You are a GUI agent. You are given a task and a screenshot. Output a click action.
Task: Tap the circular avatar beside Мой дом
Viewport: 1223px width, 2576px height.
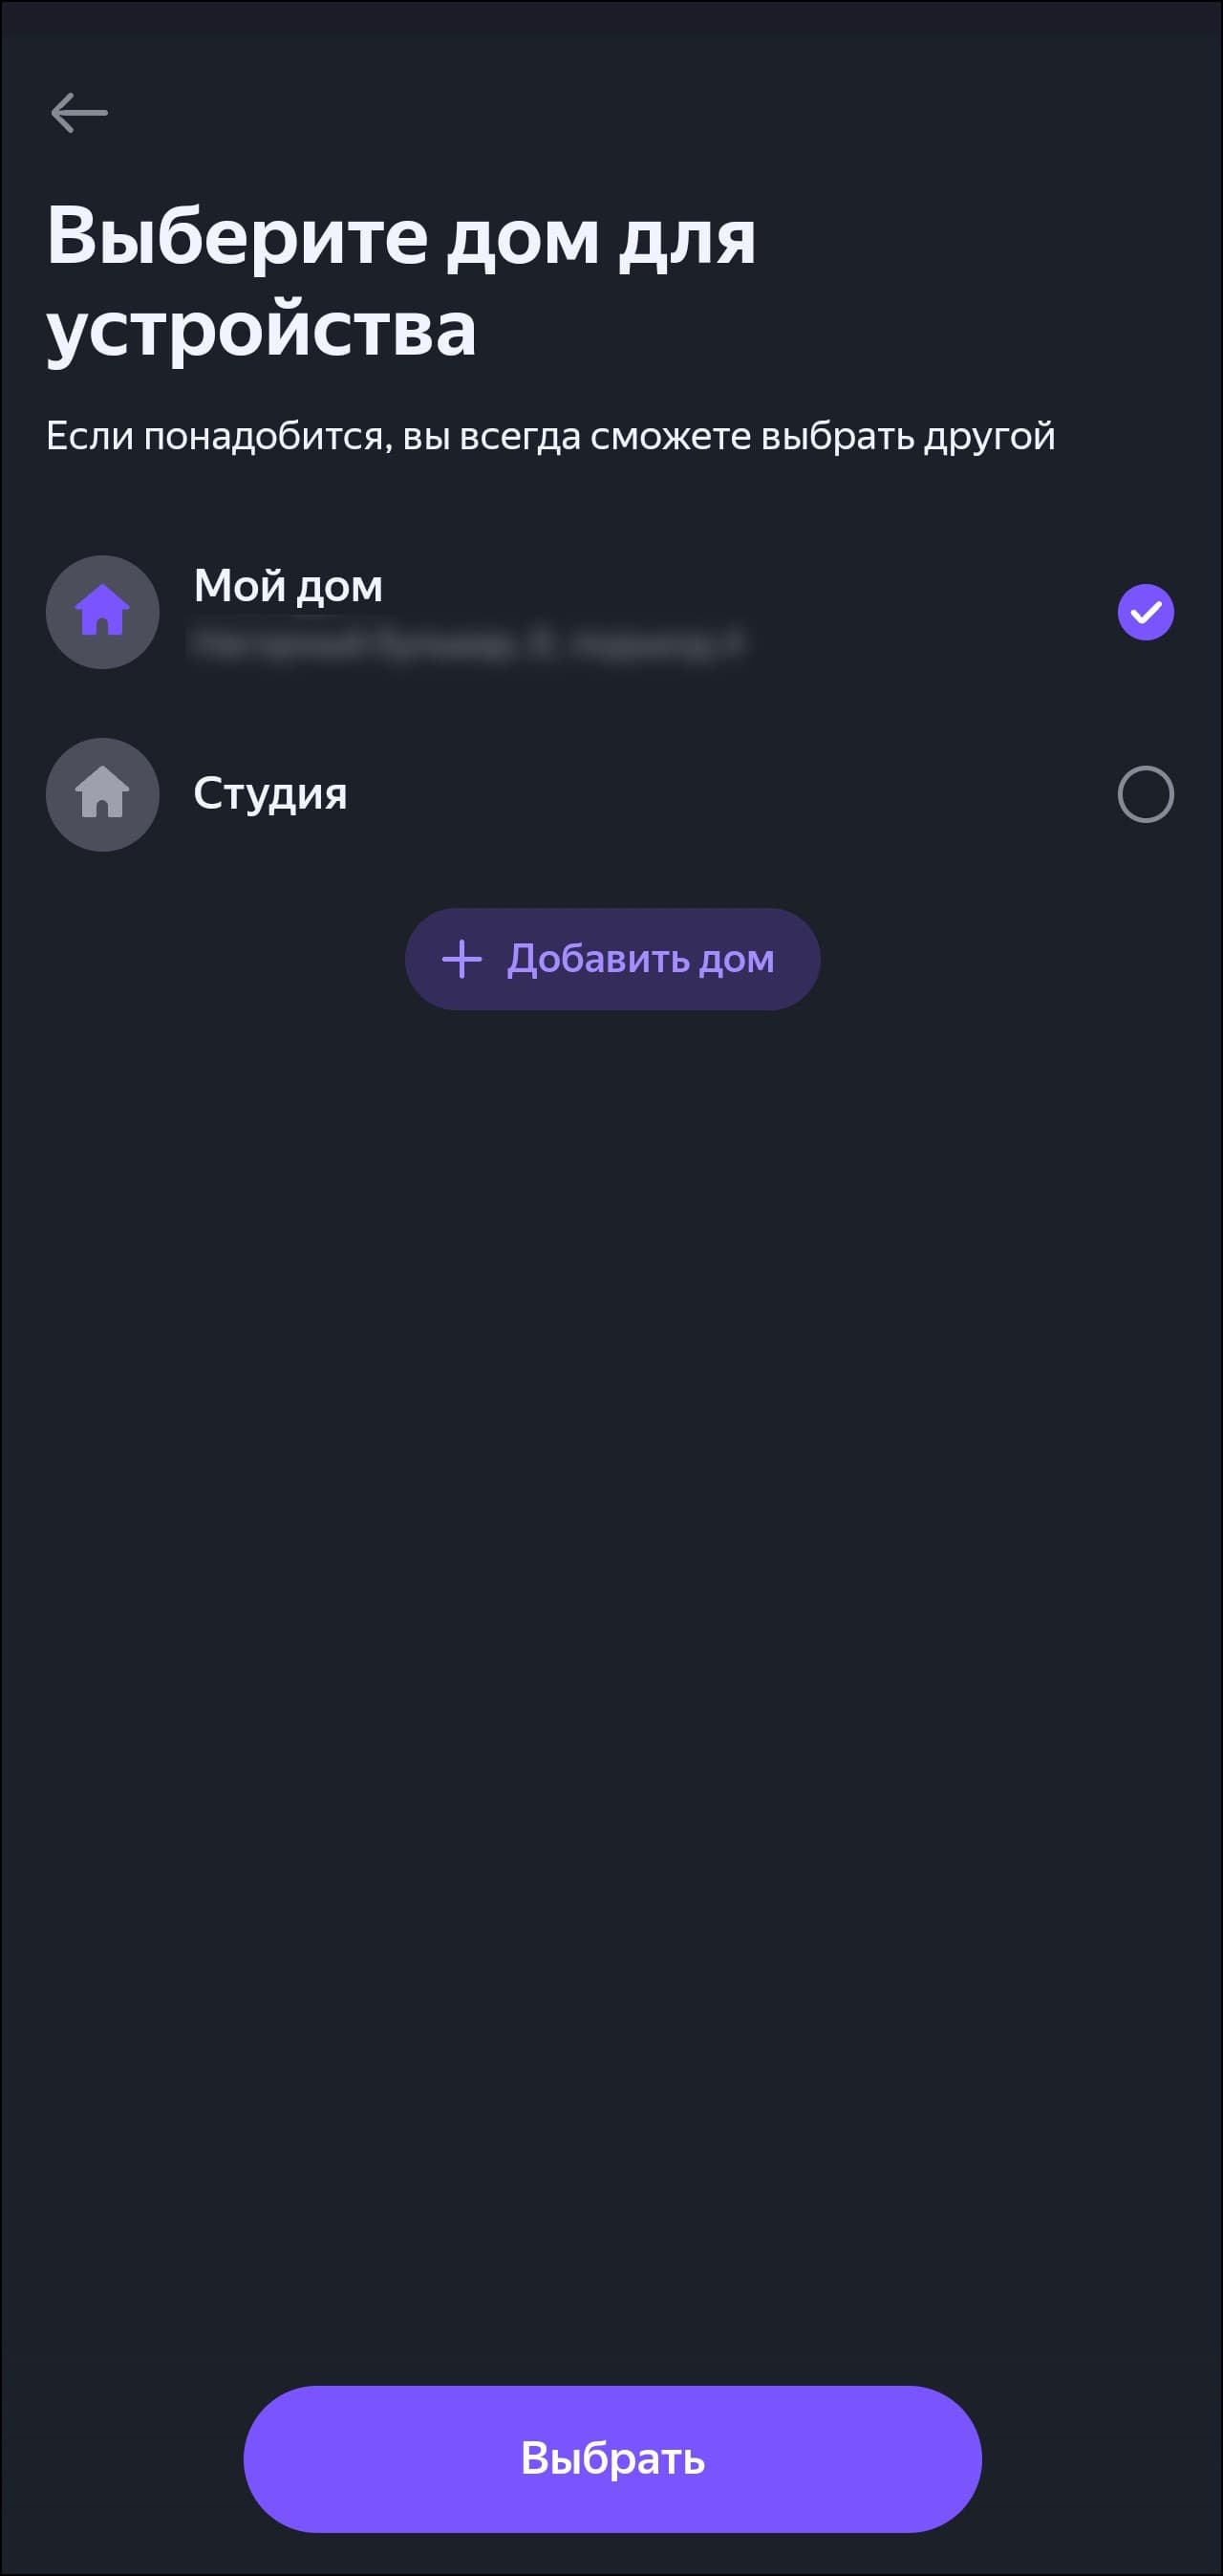(103, 612)
